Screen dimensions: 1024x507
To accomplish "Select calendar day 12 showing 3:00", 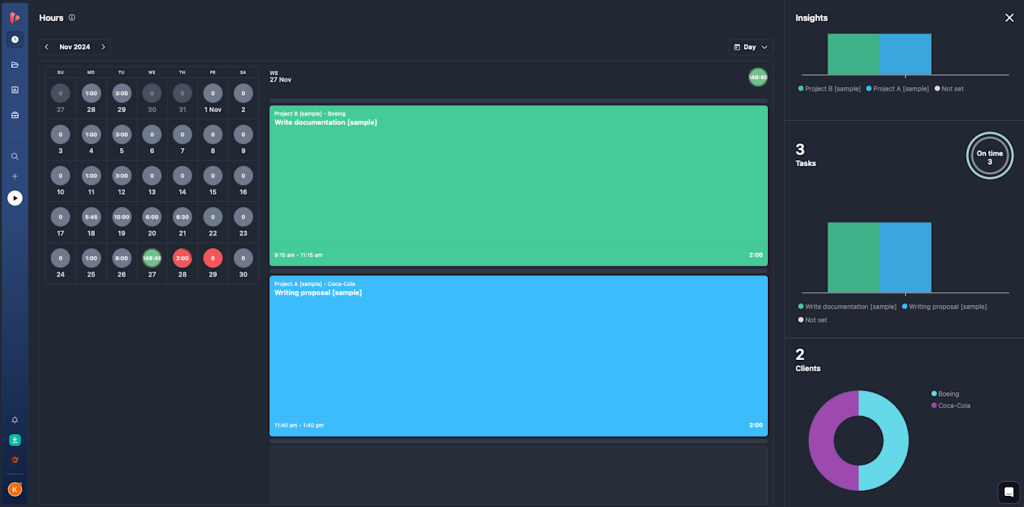I will point(121,181).
